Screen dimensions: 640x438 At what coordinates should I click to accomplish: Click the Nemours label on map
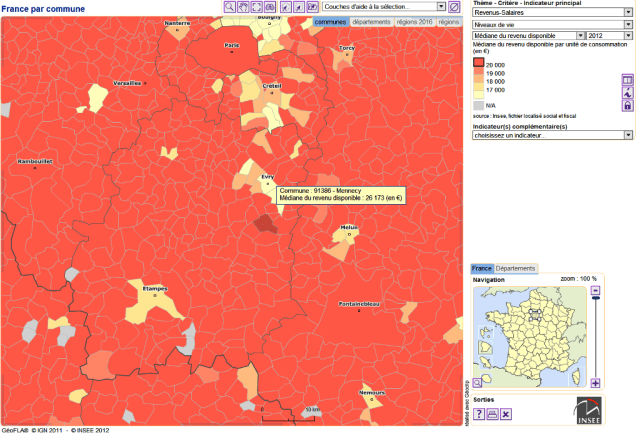pyautogui.click(x=372, y=393)
